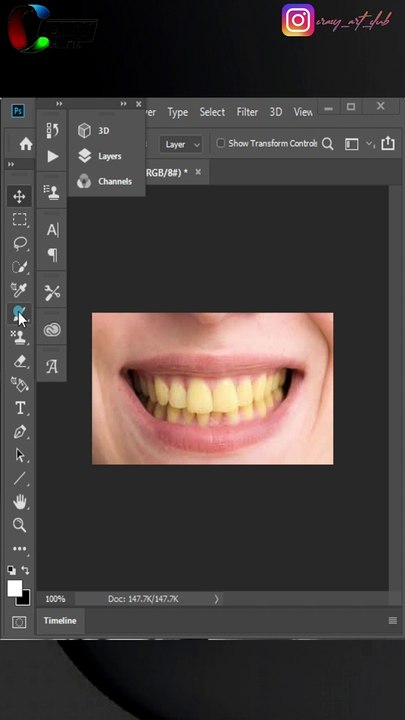Select the Eraser tool
Screen dimensions: 405x720
click(x=19, y=361)
